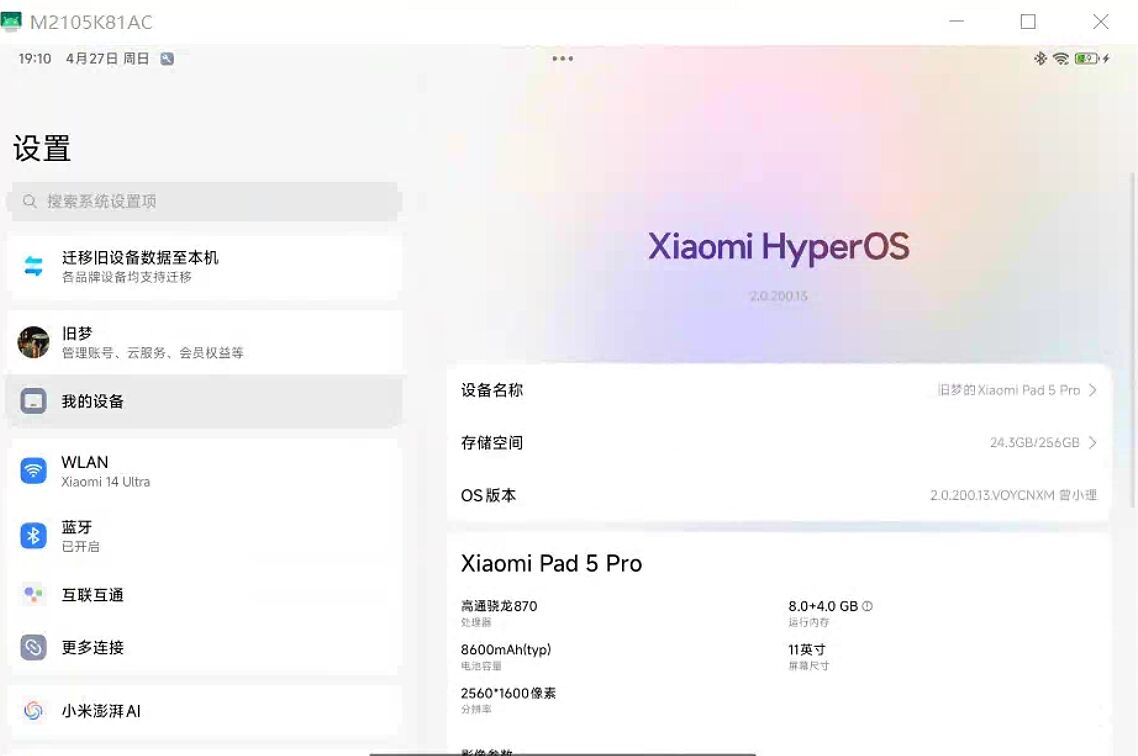Open the WLAN Wi-Fi icon
The height and width of the screenshot is (756, 1138).
click(x=33, y=471)
